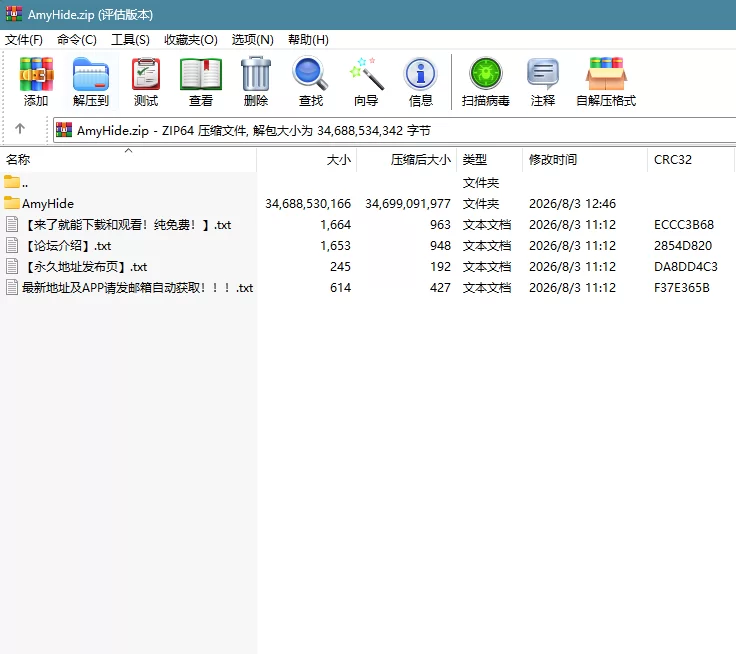The height and width of the screenshot is (654, 736).
Task: Click packed size value 948
Action: tap(440, 246)
